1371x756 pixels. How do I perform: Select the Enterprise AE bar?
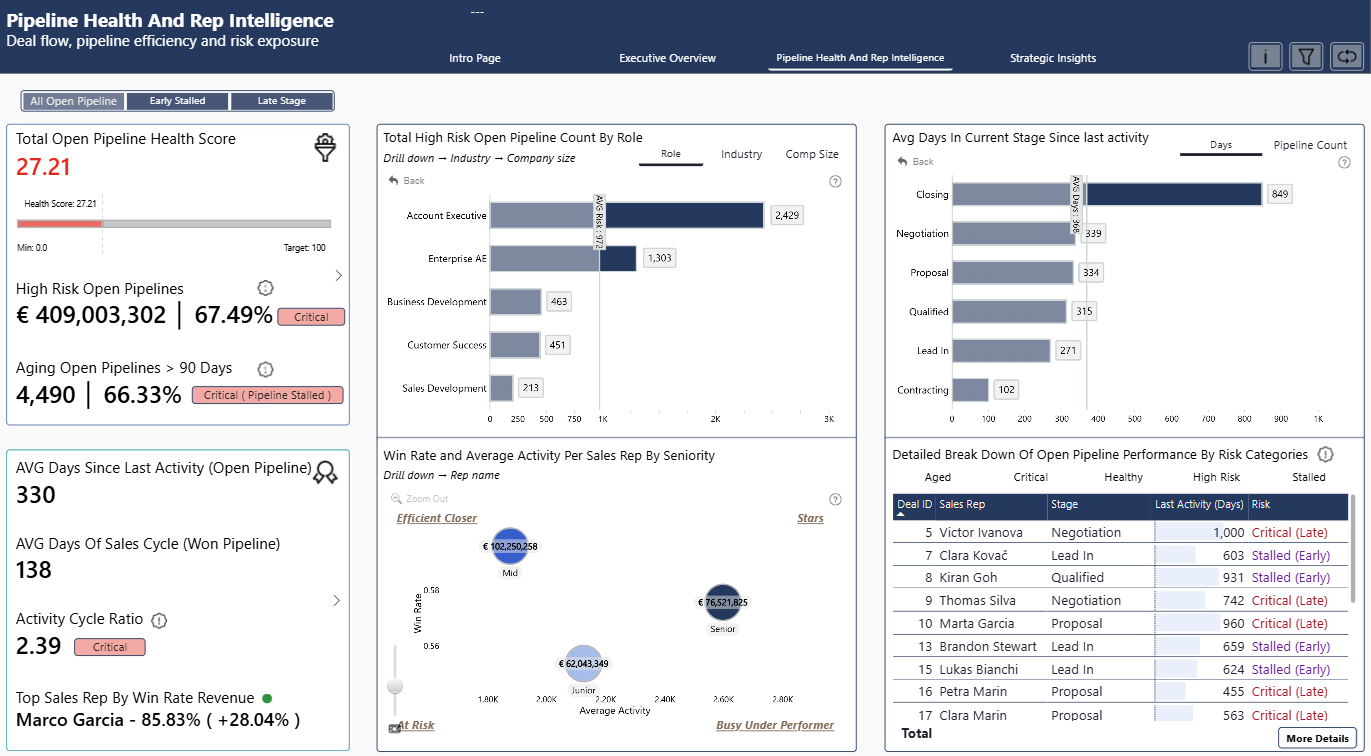pos(563,258)
